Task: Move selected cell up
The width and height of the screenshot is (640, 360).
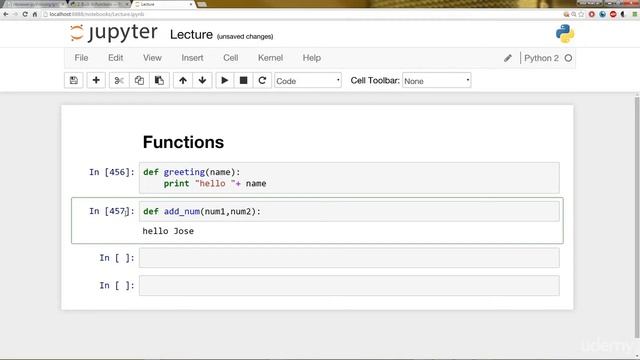Action: [183, 80]
